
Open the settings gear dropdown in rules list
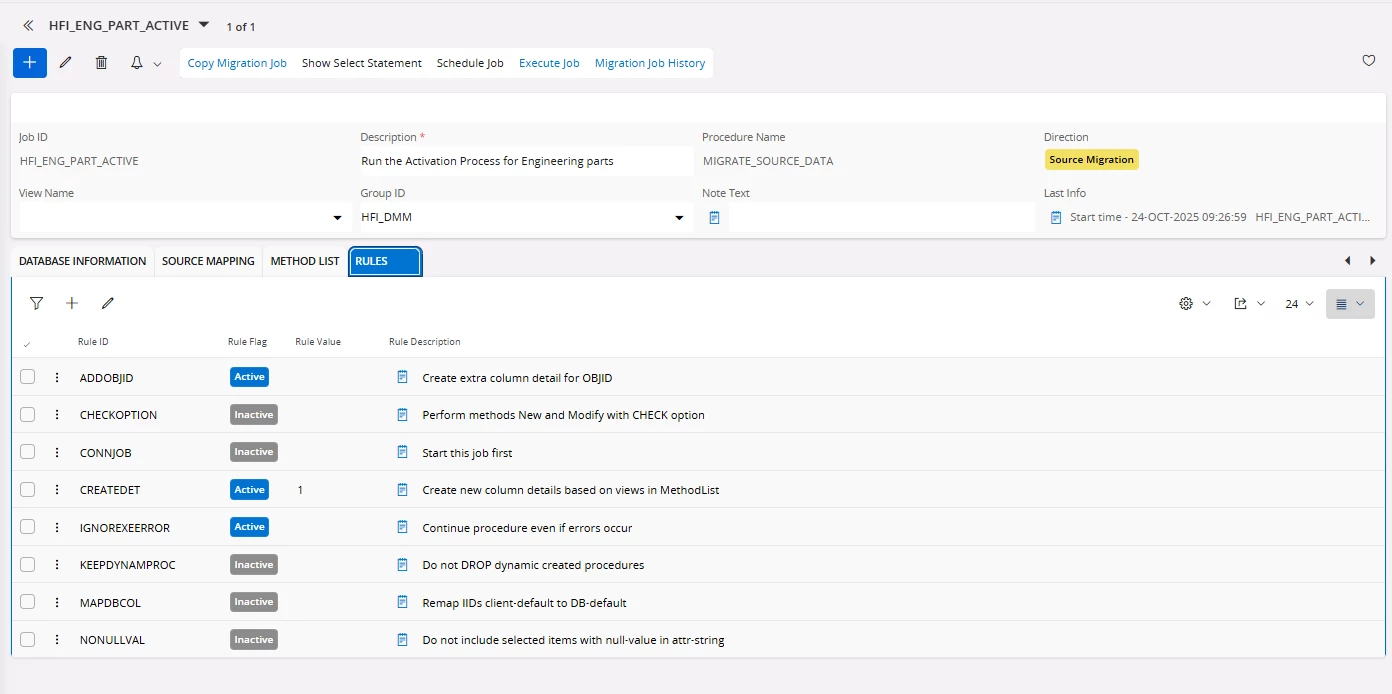tap(1194, 304)
